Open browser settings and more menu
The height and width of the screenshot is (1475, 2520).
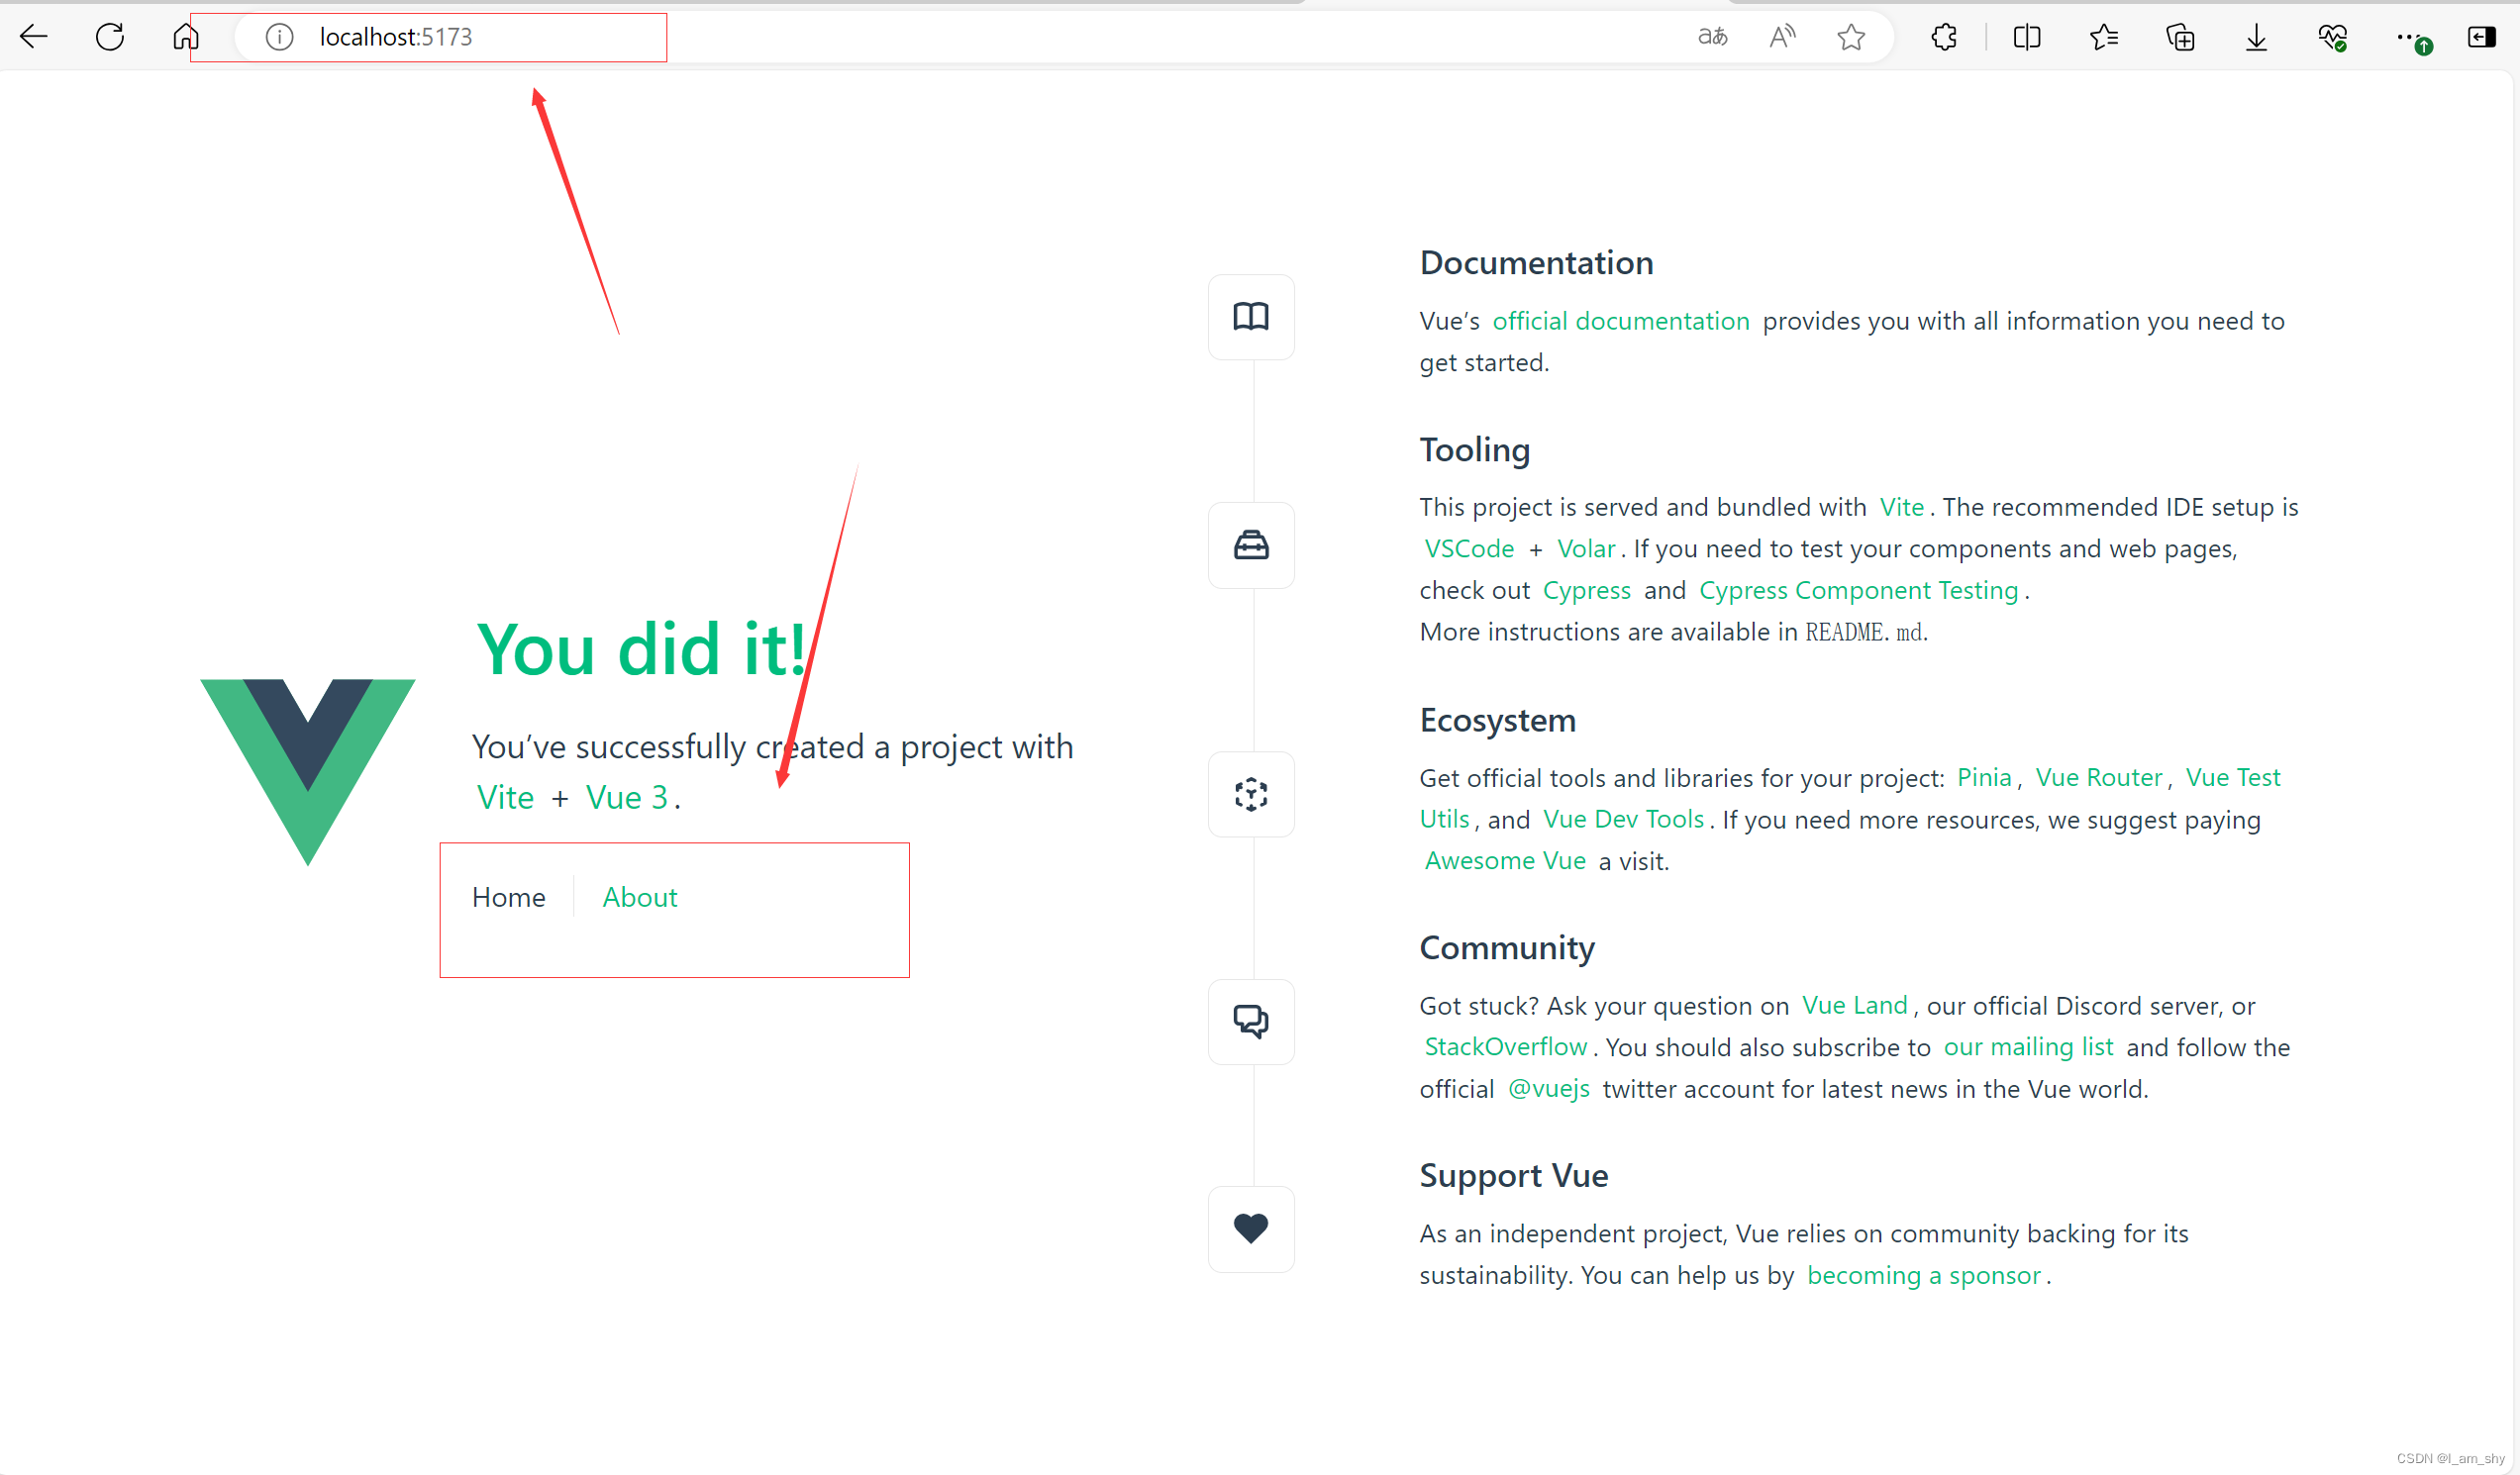(2408, 38)
